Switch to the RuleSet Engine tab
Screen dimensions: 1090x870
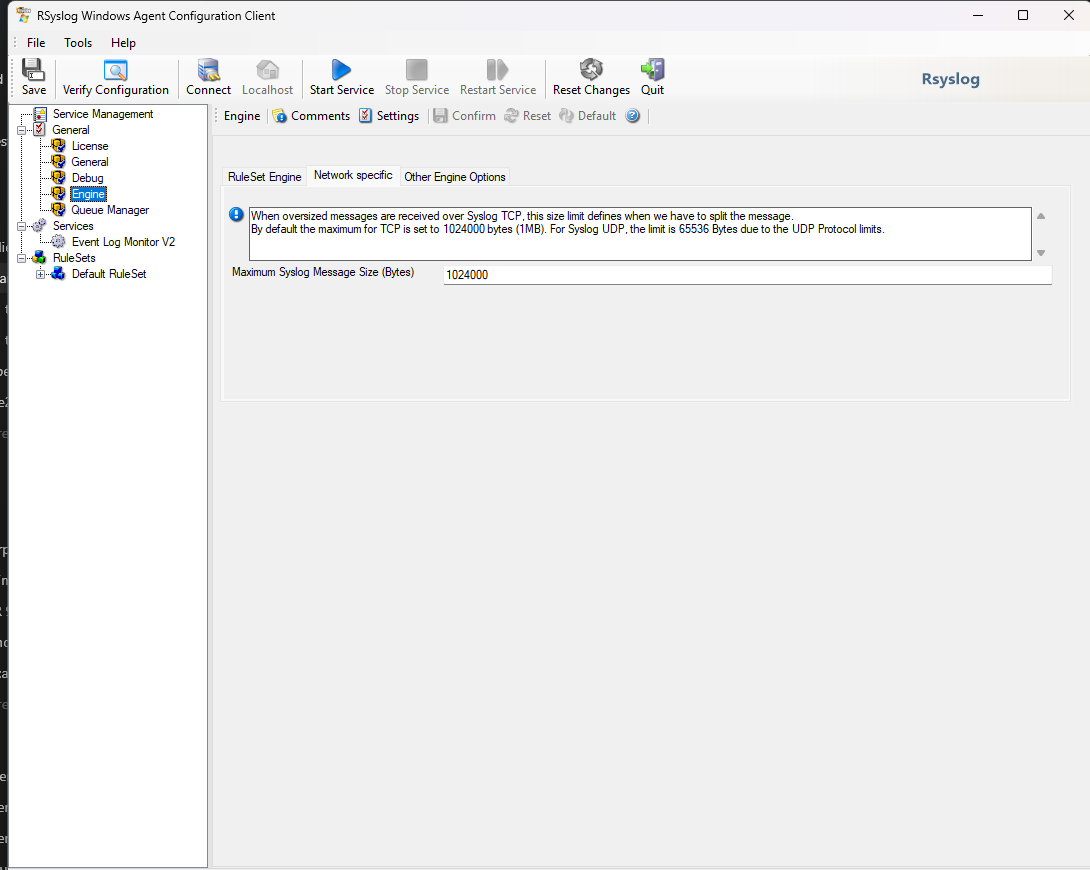264,177
